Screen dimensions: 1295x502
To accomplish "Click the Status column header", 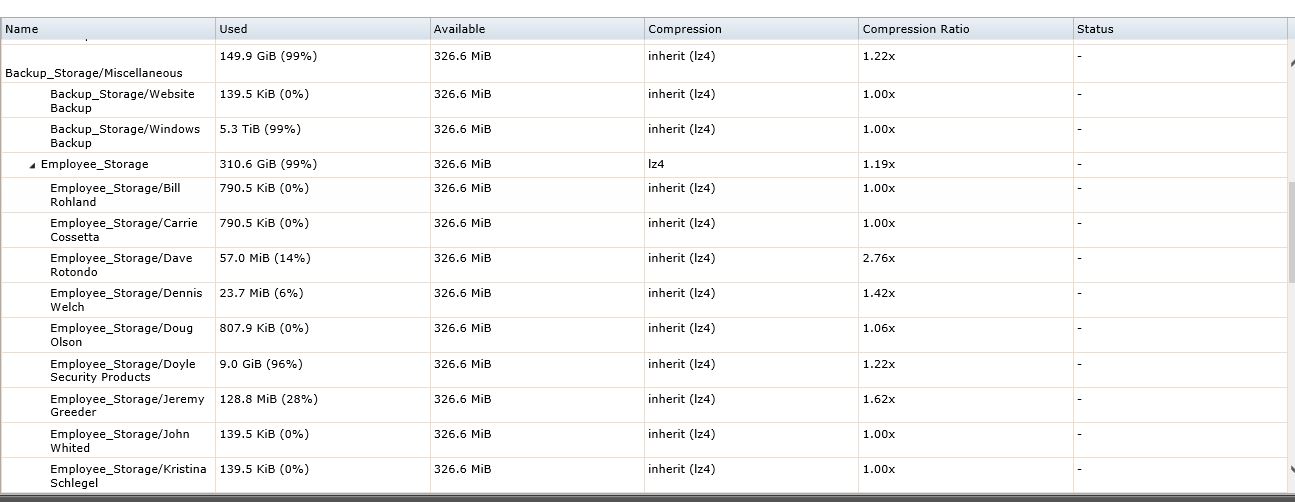I will pyautogui.click(x=1180, y=29).
